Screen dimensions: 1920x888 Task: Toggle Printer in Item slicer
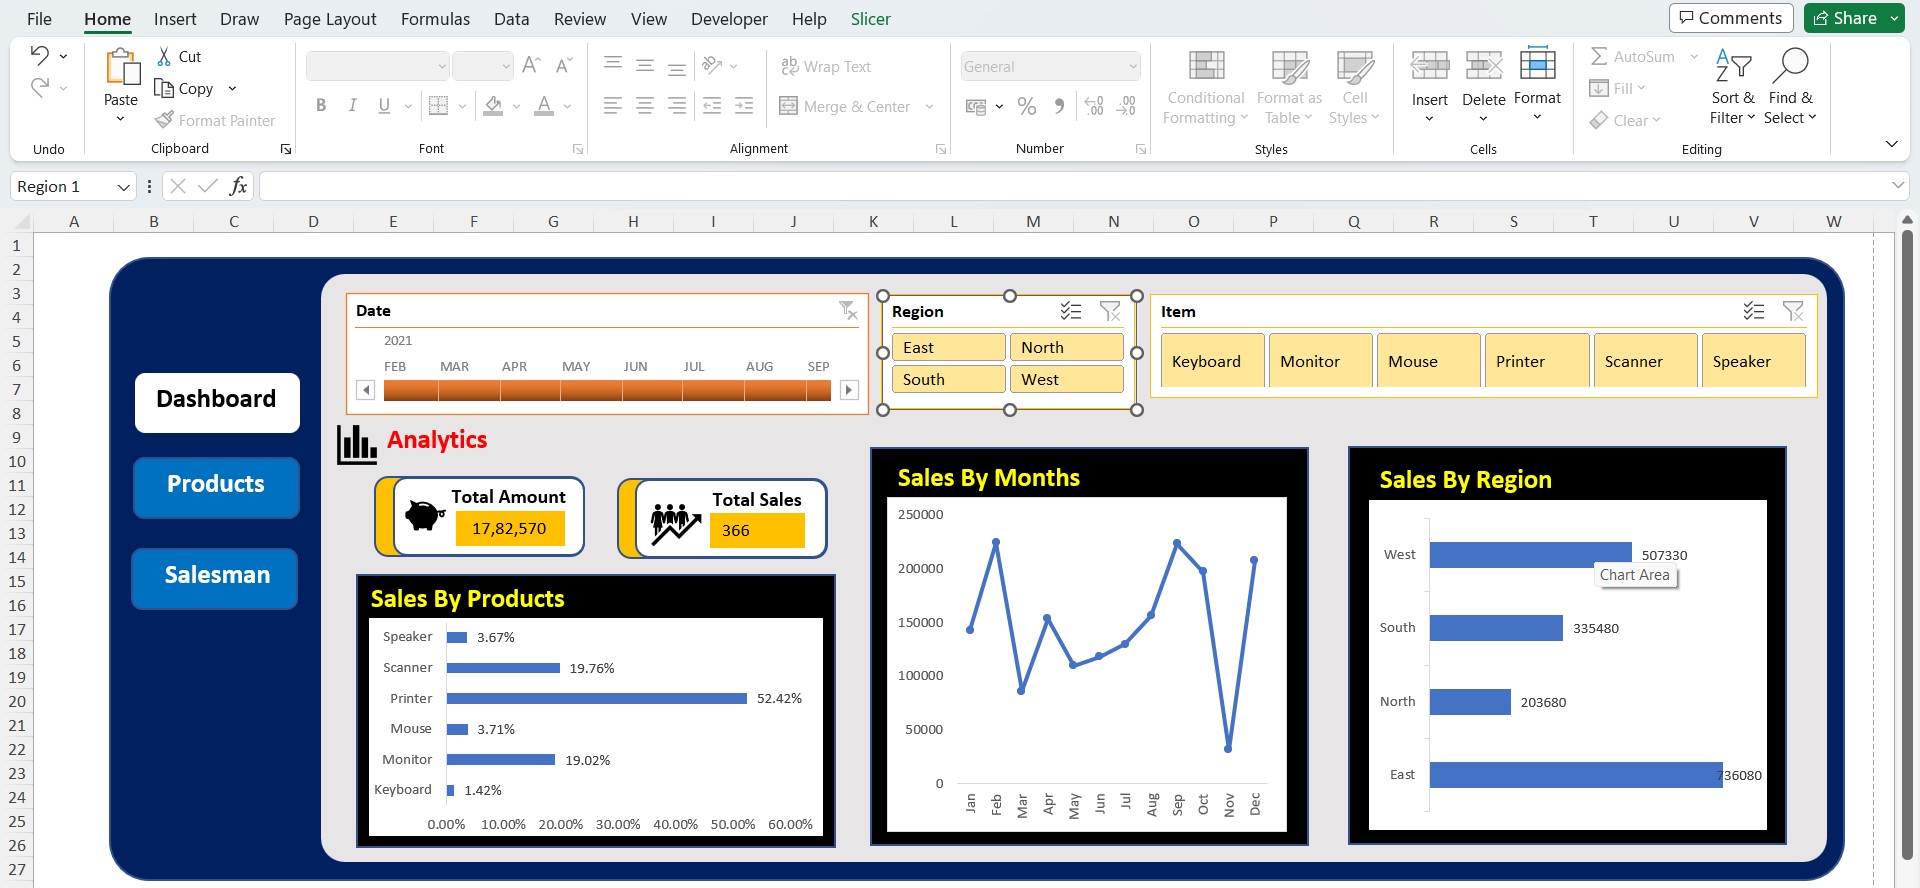[x=1537, y=361]
